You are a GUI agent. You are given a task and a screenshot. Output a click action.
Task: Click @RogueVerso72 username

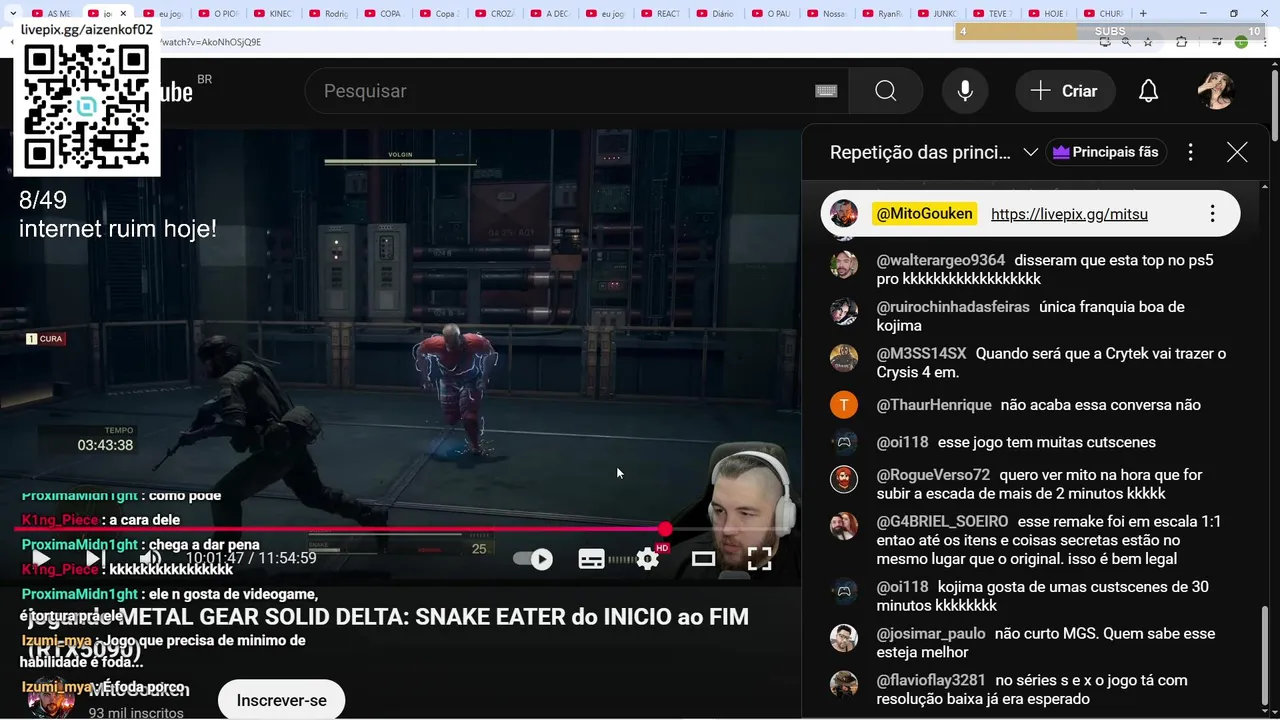point(933,475)
